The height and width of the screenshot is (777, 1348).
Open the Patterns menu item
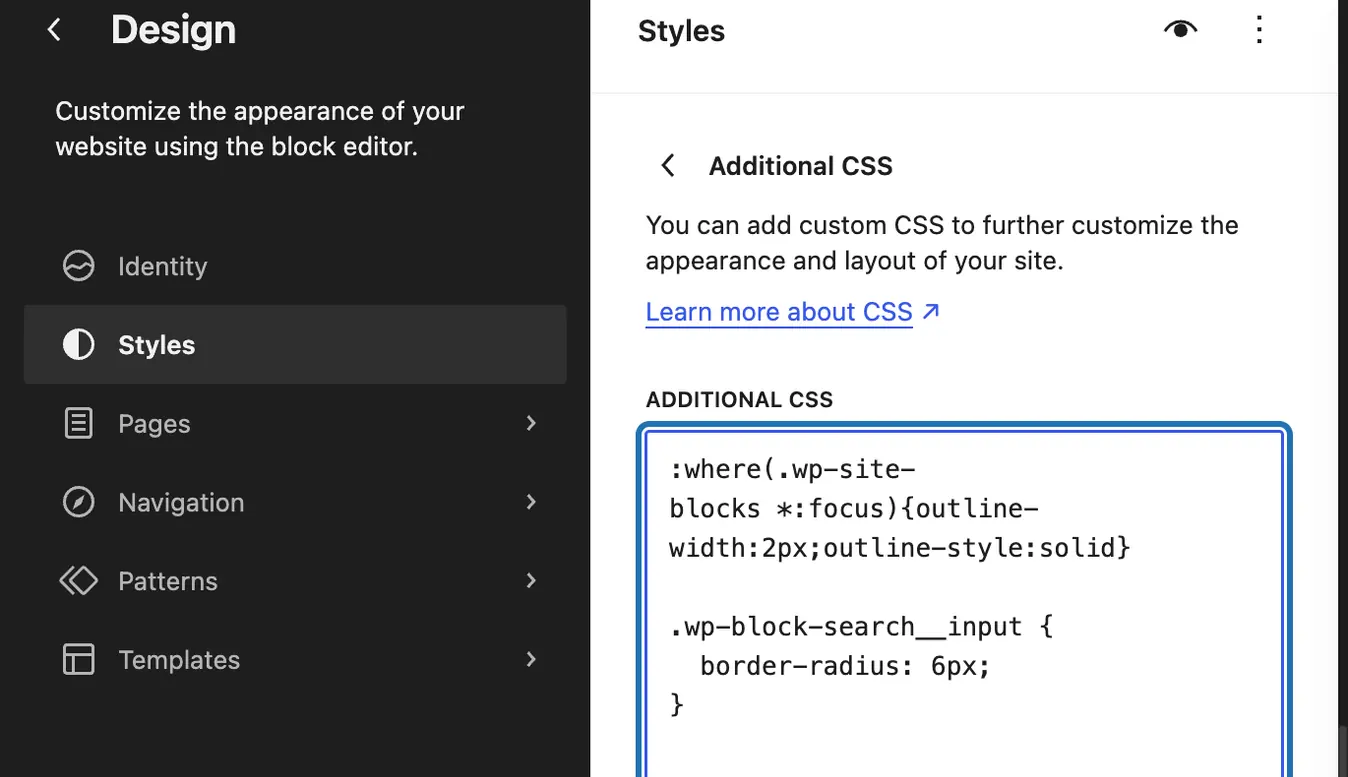point(295,581)
